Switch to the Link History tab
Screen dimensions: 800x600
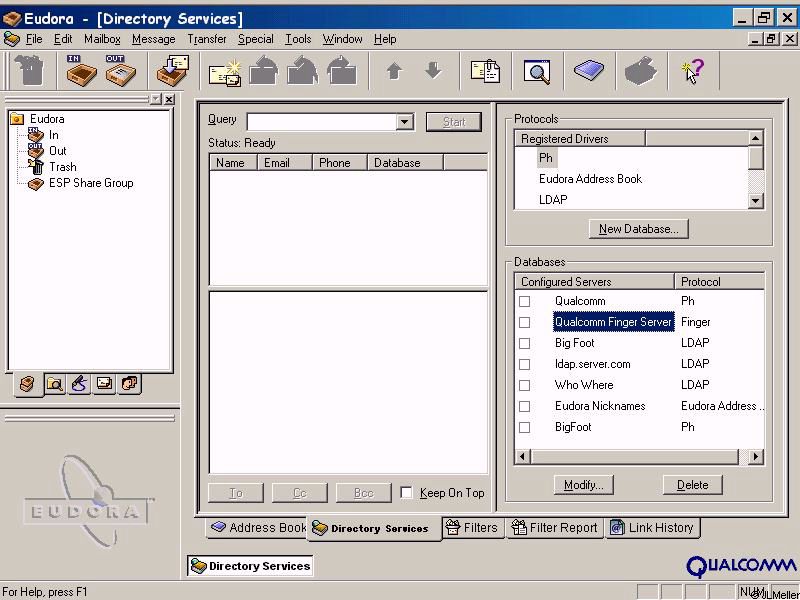[x=653, y=528]
